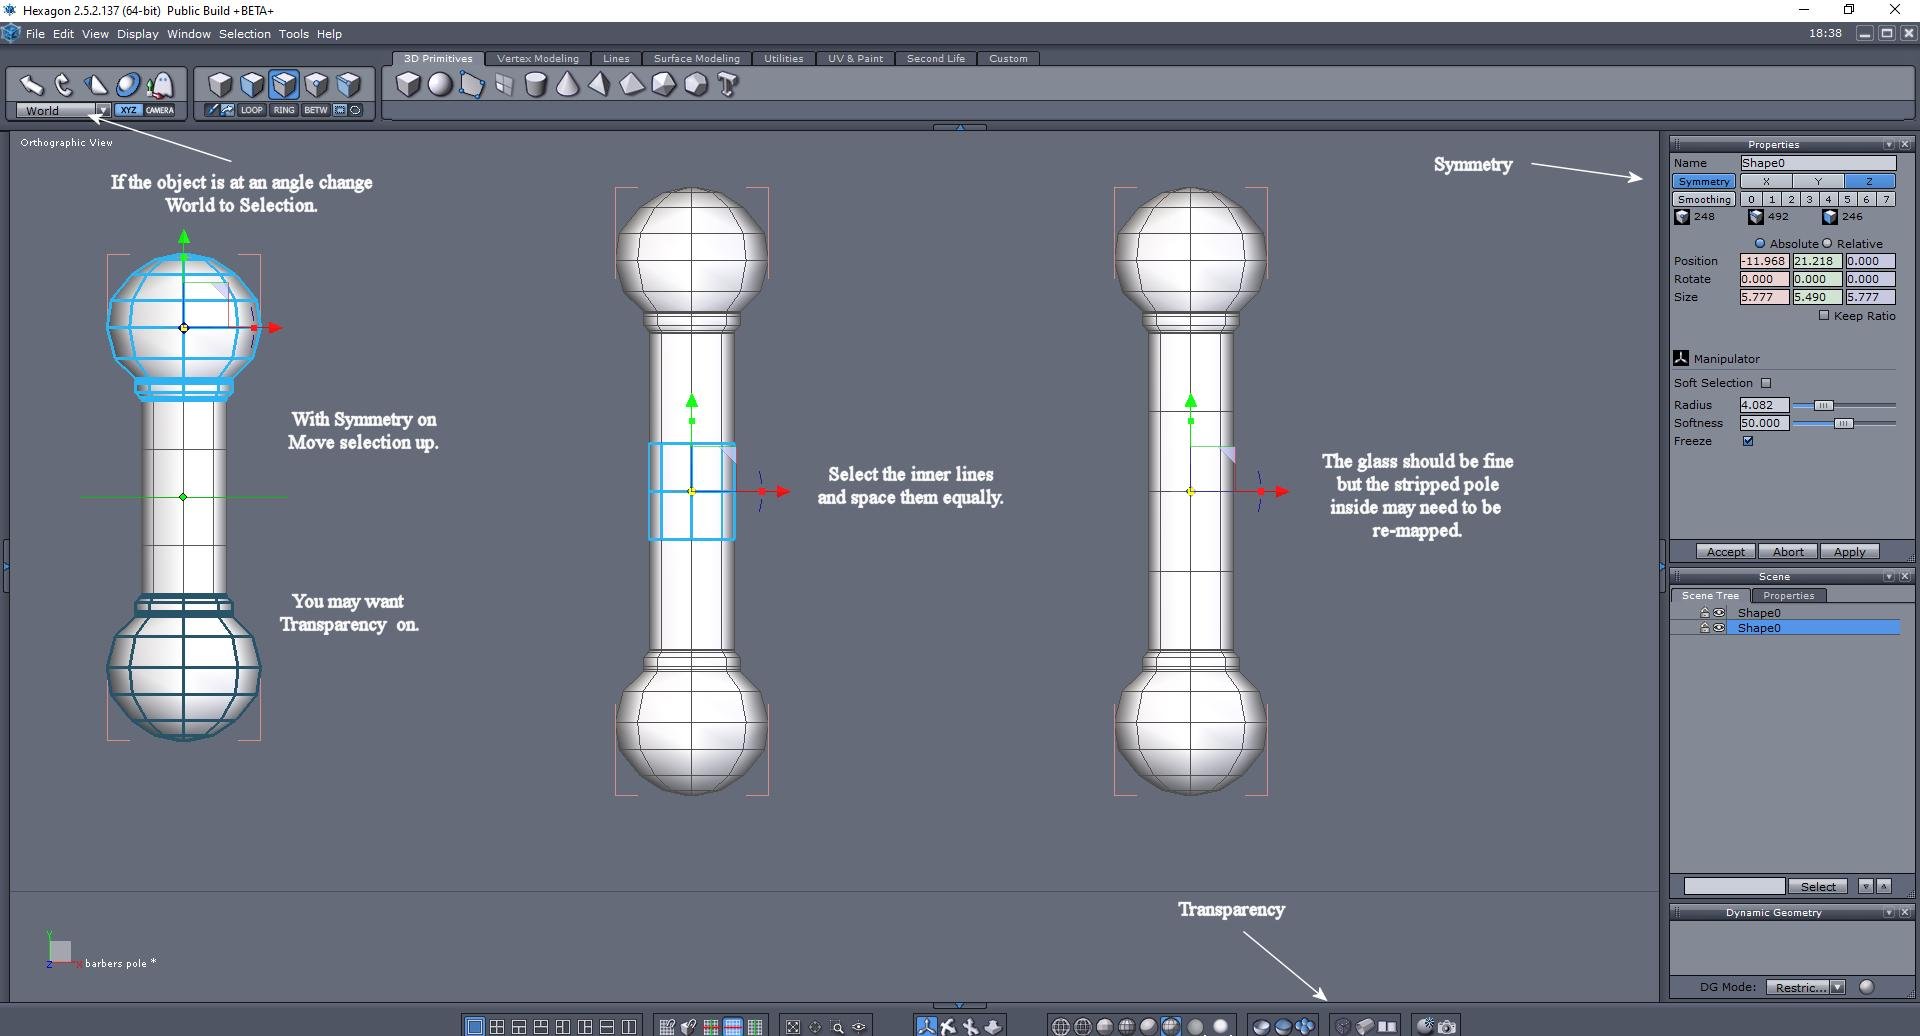Click the LOOP selection button
The image size is (1920, 1036).
click(251, 110)
